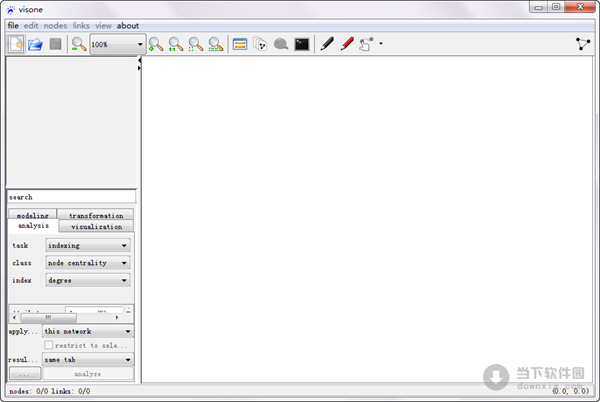The image size is (600, 402).
Task: Open the edit menu
Action: pos(31,26)
